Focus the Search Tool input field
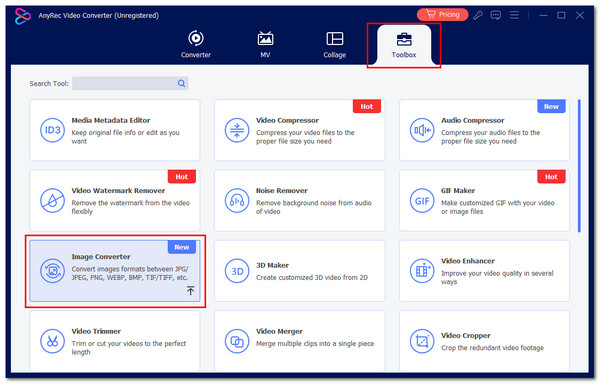The image size is (600, 384). (x=130, y=83)
